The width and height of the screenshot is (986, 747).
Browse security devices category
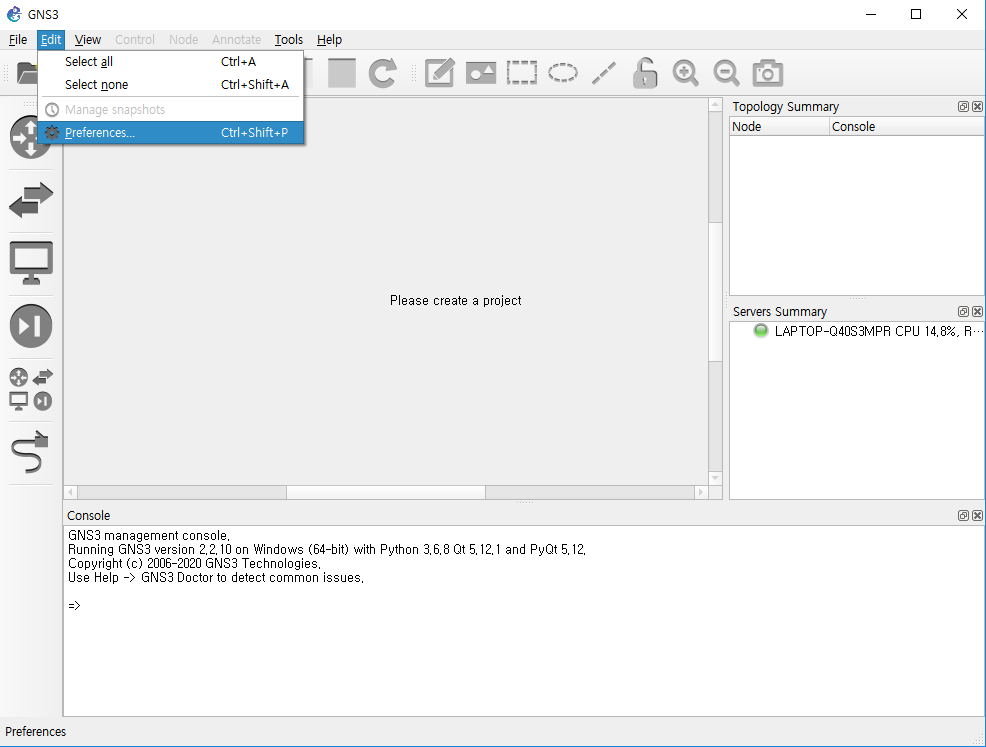click(31, 326)
